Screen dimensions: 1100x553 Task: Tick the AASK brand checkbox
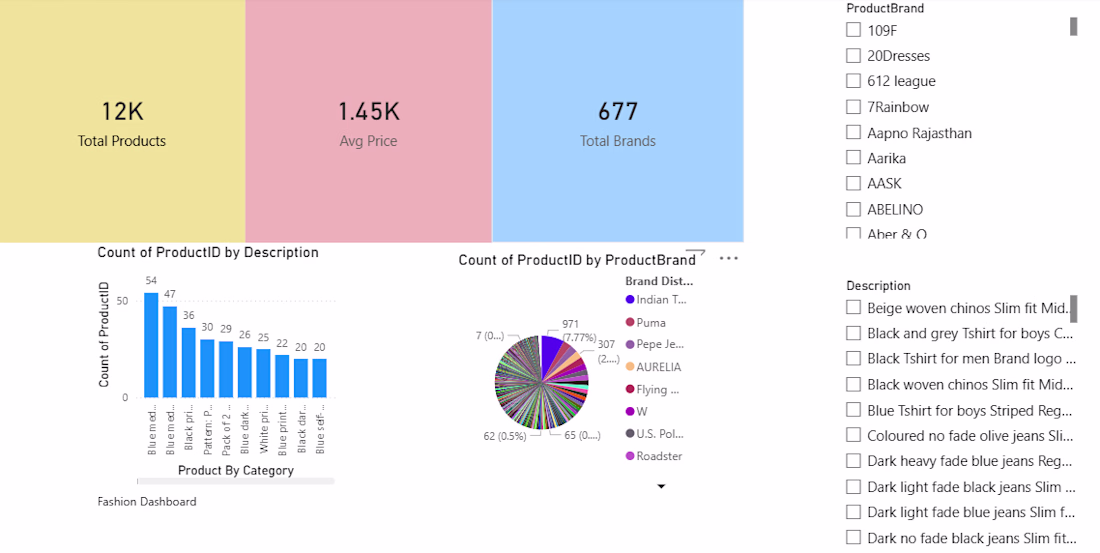pyautogui.click(x=853, y=183)
